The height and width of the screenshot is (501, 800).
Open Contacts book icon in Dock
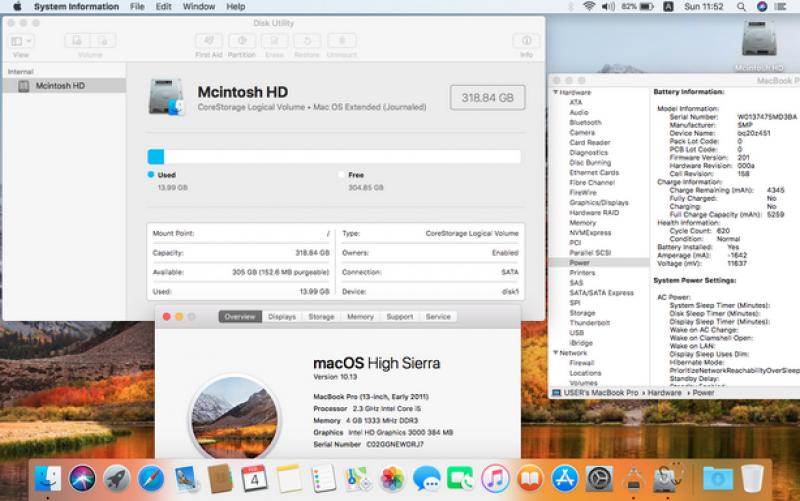(x=220, y=479)
